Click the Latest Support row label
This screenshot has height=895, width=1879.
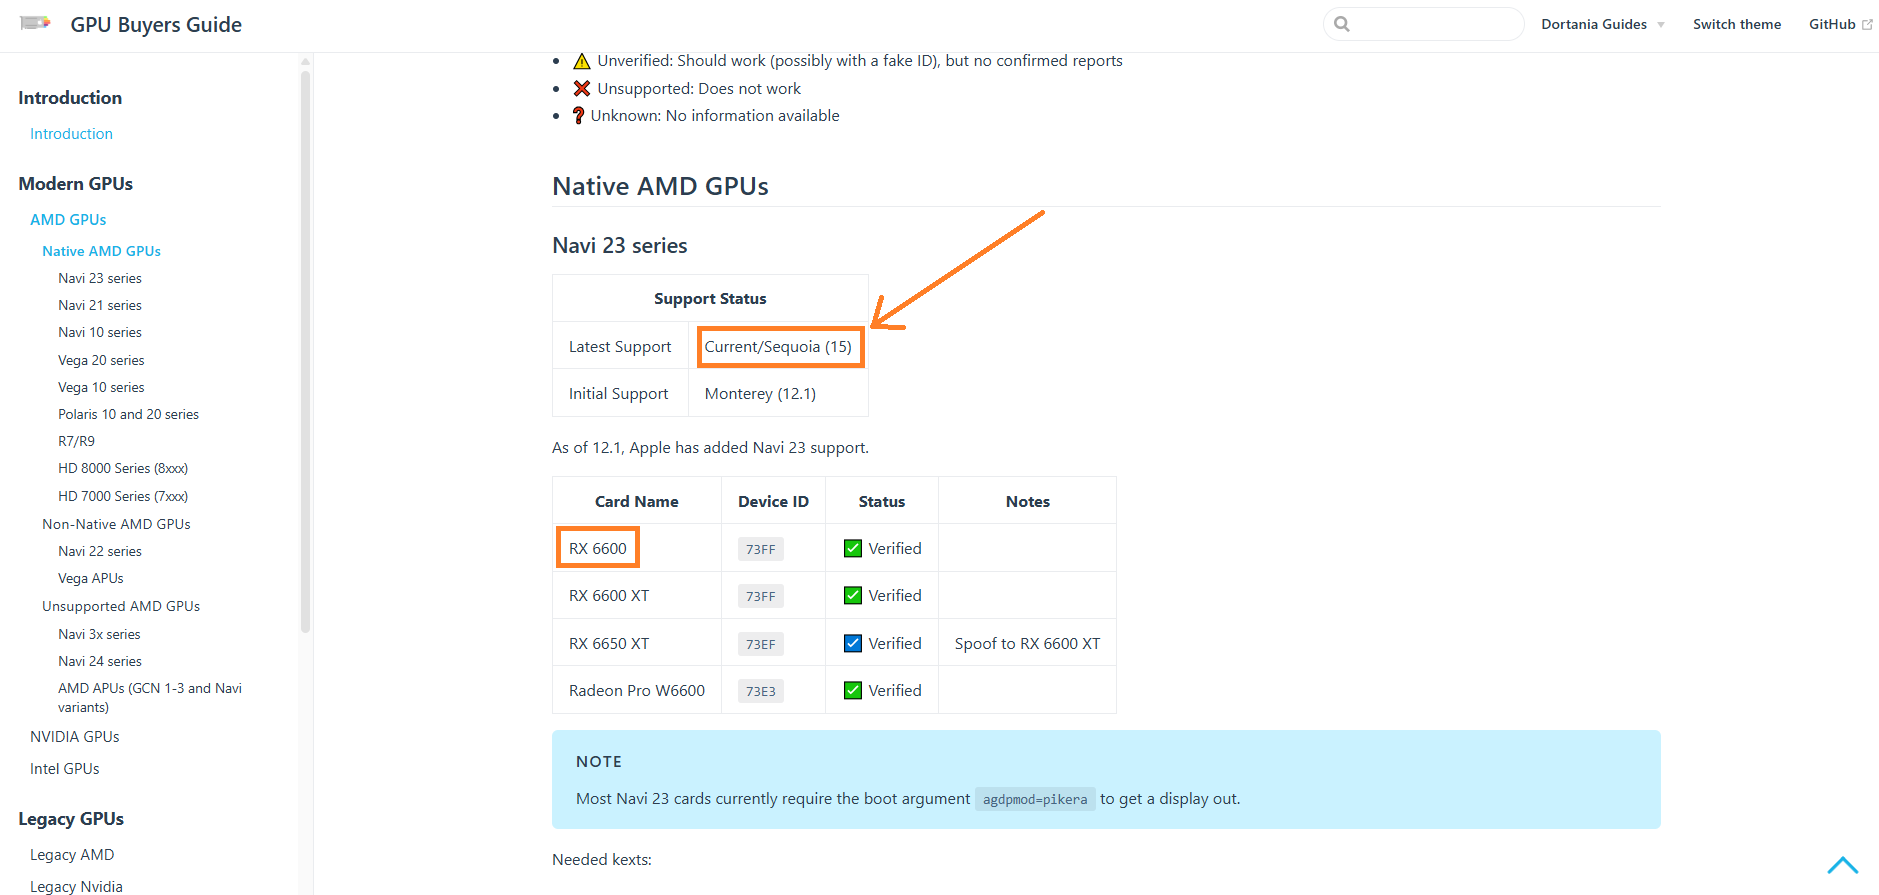coord(620,347)
